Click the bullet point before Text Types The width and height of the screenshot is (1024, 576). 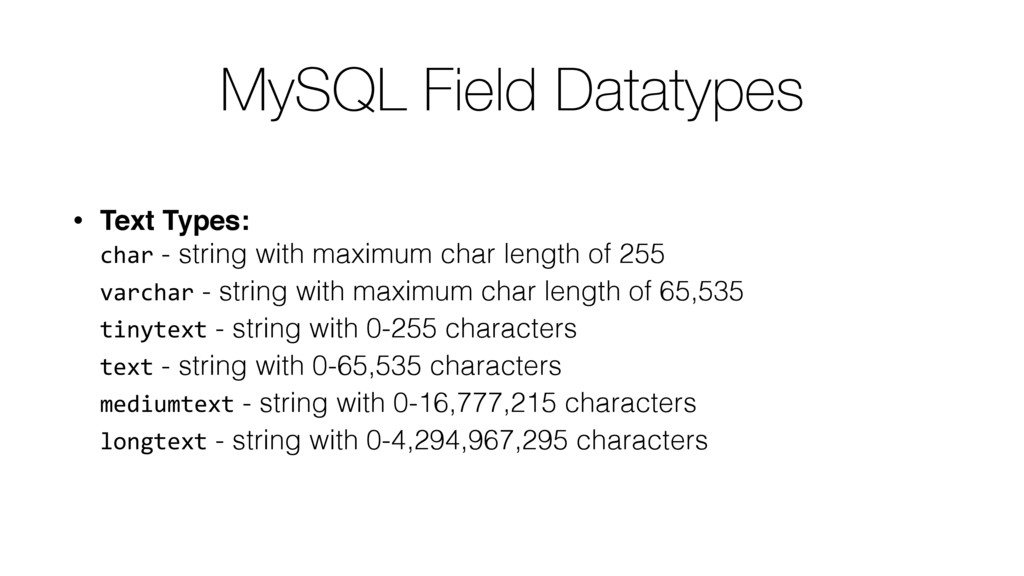coord(78,221)
